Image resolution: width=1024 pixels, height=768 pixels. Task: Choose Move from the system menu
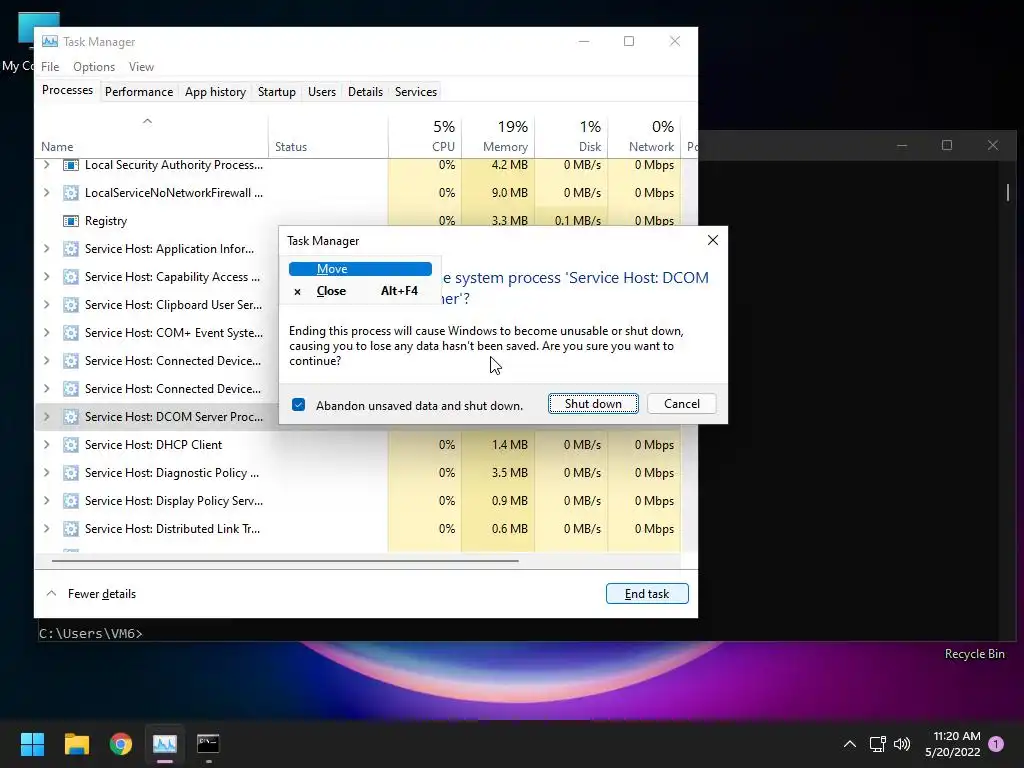click(360, 269)
